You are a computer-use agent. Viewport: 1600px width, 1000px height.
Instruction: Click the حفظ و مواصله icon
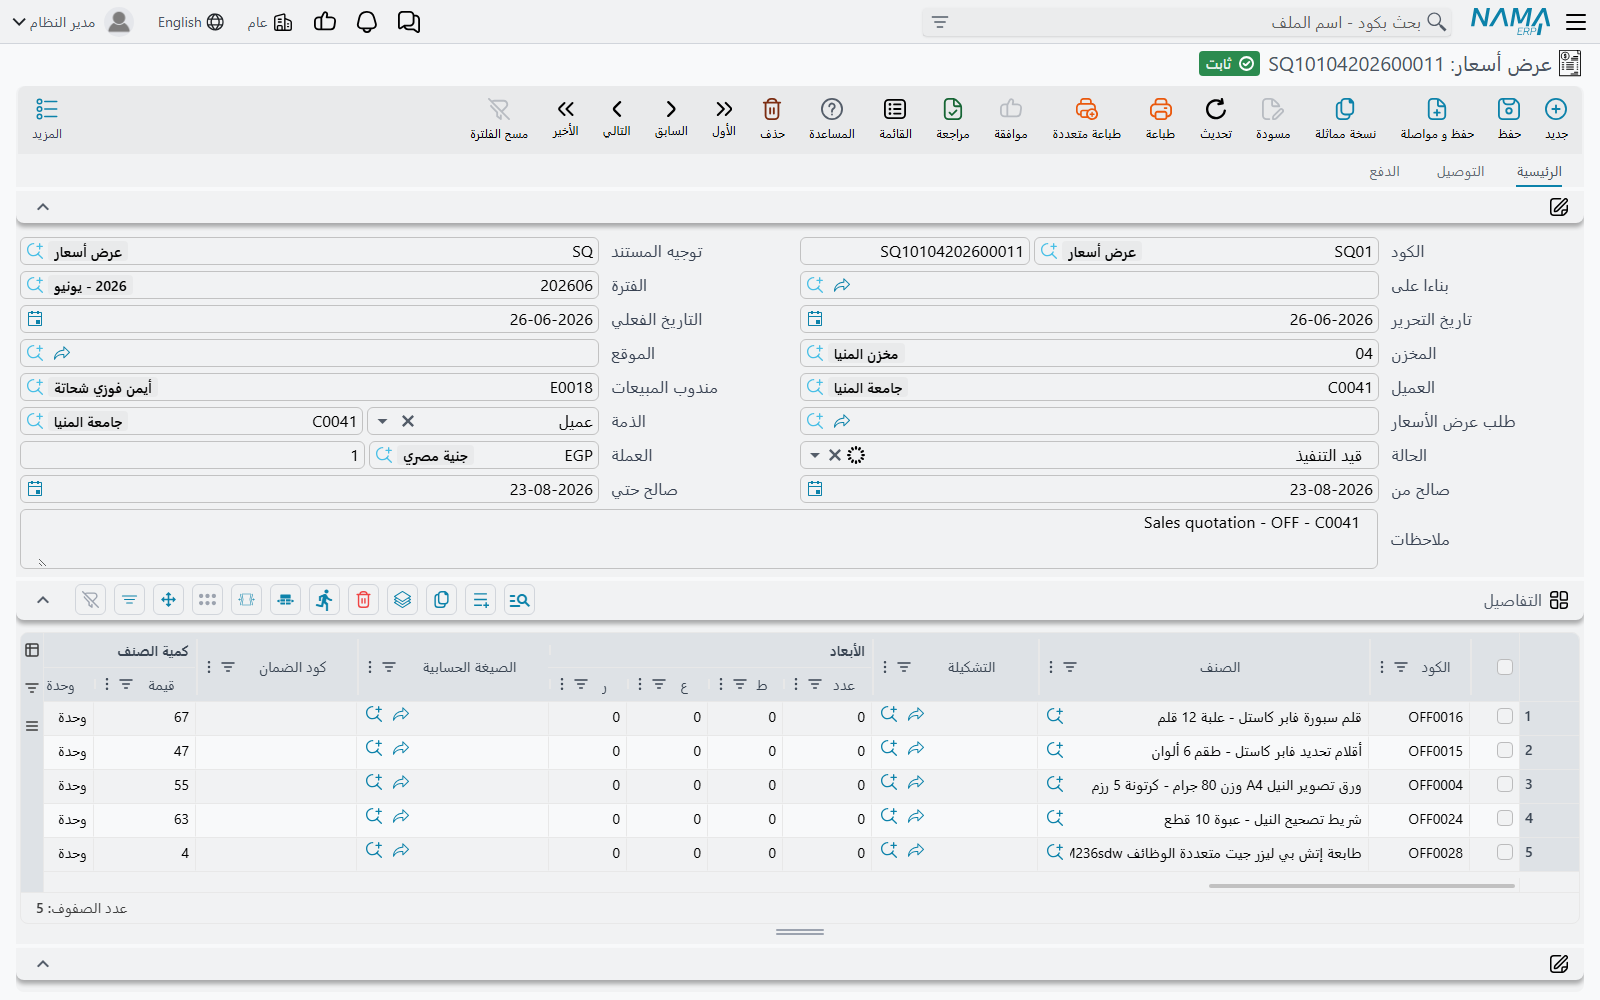1437,109
